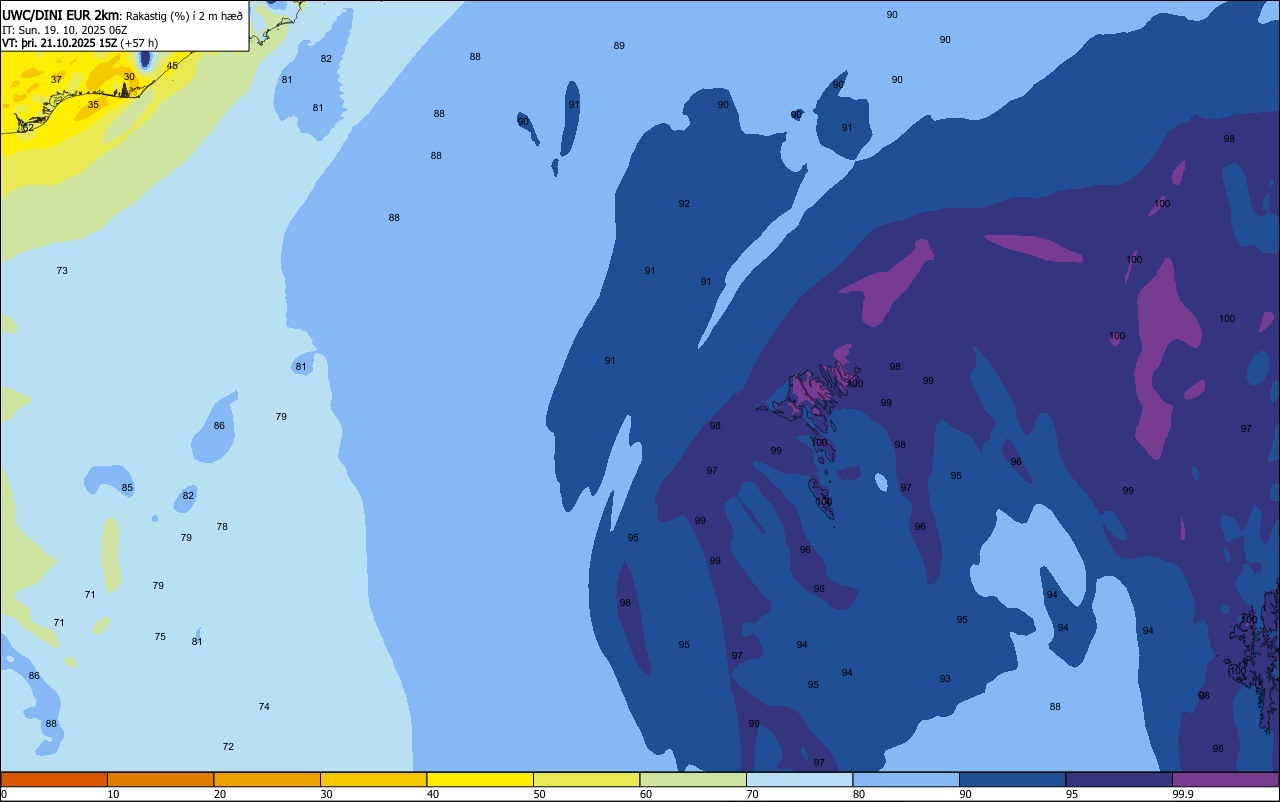
Task: Click the 70–80 light blue legend swatch
Action: 799,779
